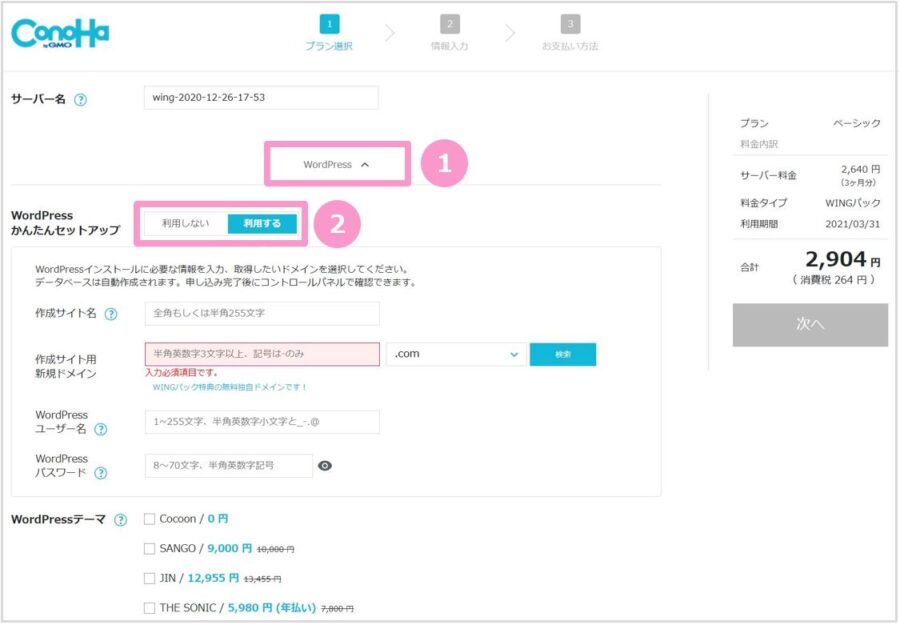Click the JIN price 12,955 円

[x=213, y=578]
